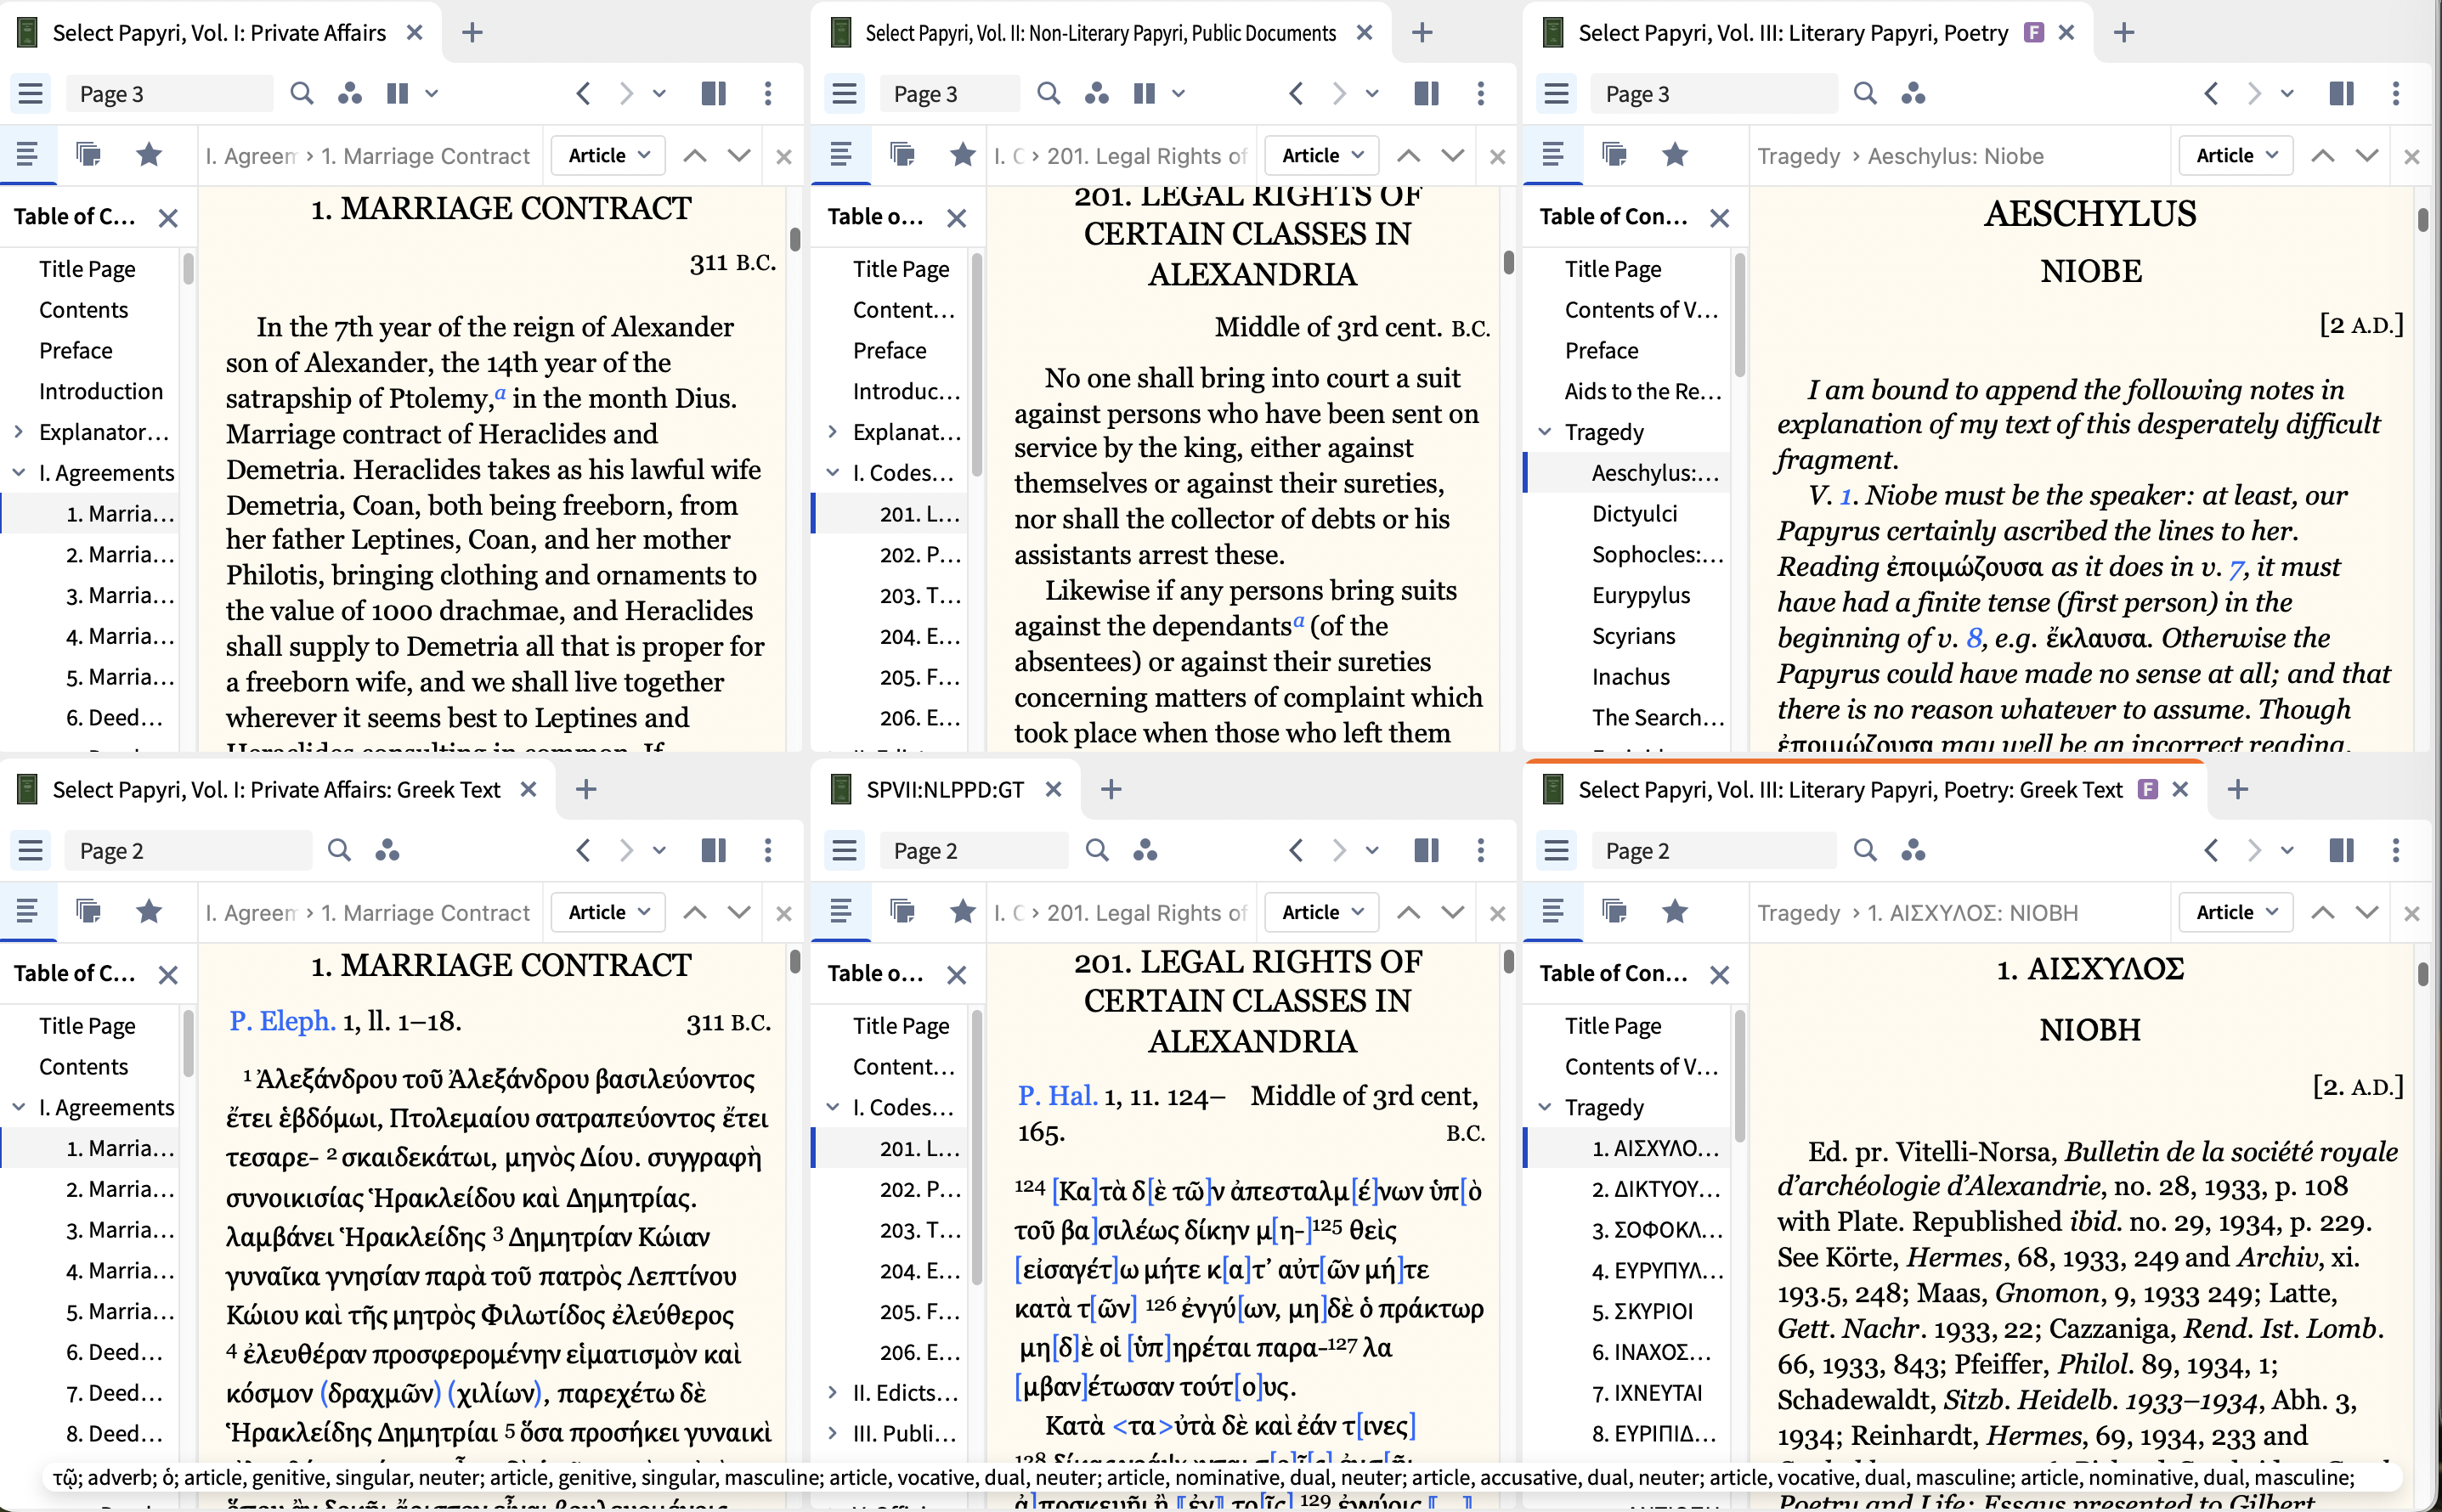The image size is (2442, 1512).
Task: Click back arrow in Vol. I Greek Text pane
Action: click(583, 851)
